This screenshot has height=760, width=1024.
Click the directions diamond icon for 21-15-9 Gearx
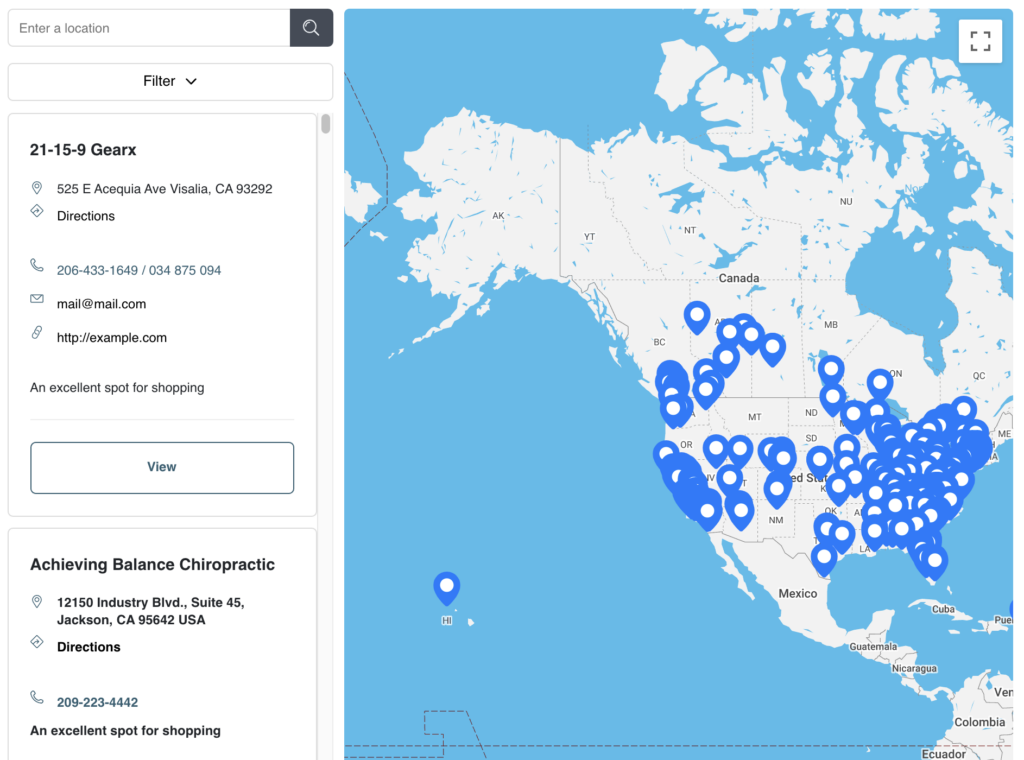tap(37, 211)
